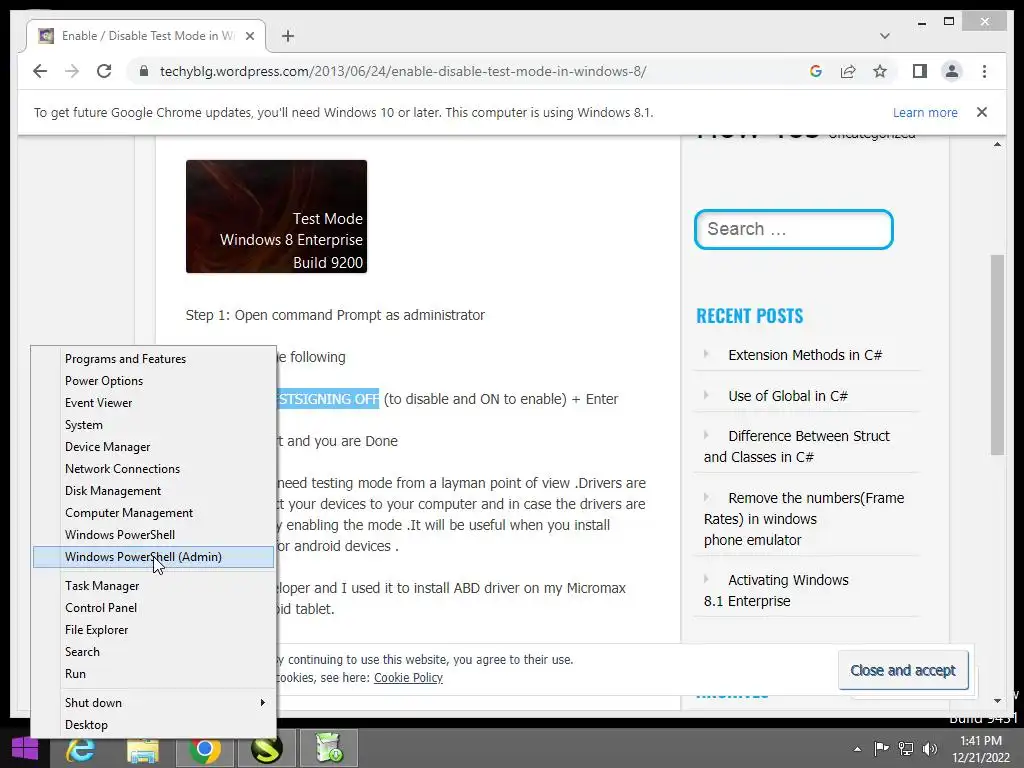Bookmark the page with the star icon

pos(880,71)
